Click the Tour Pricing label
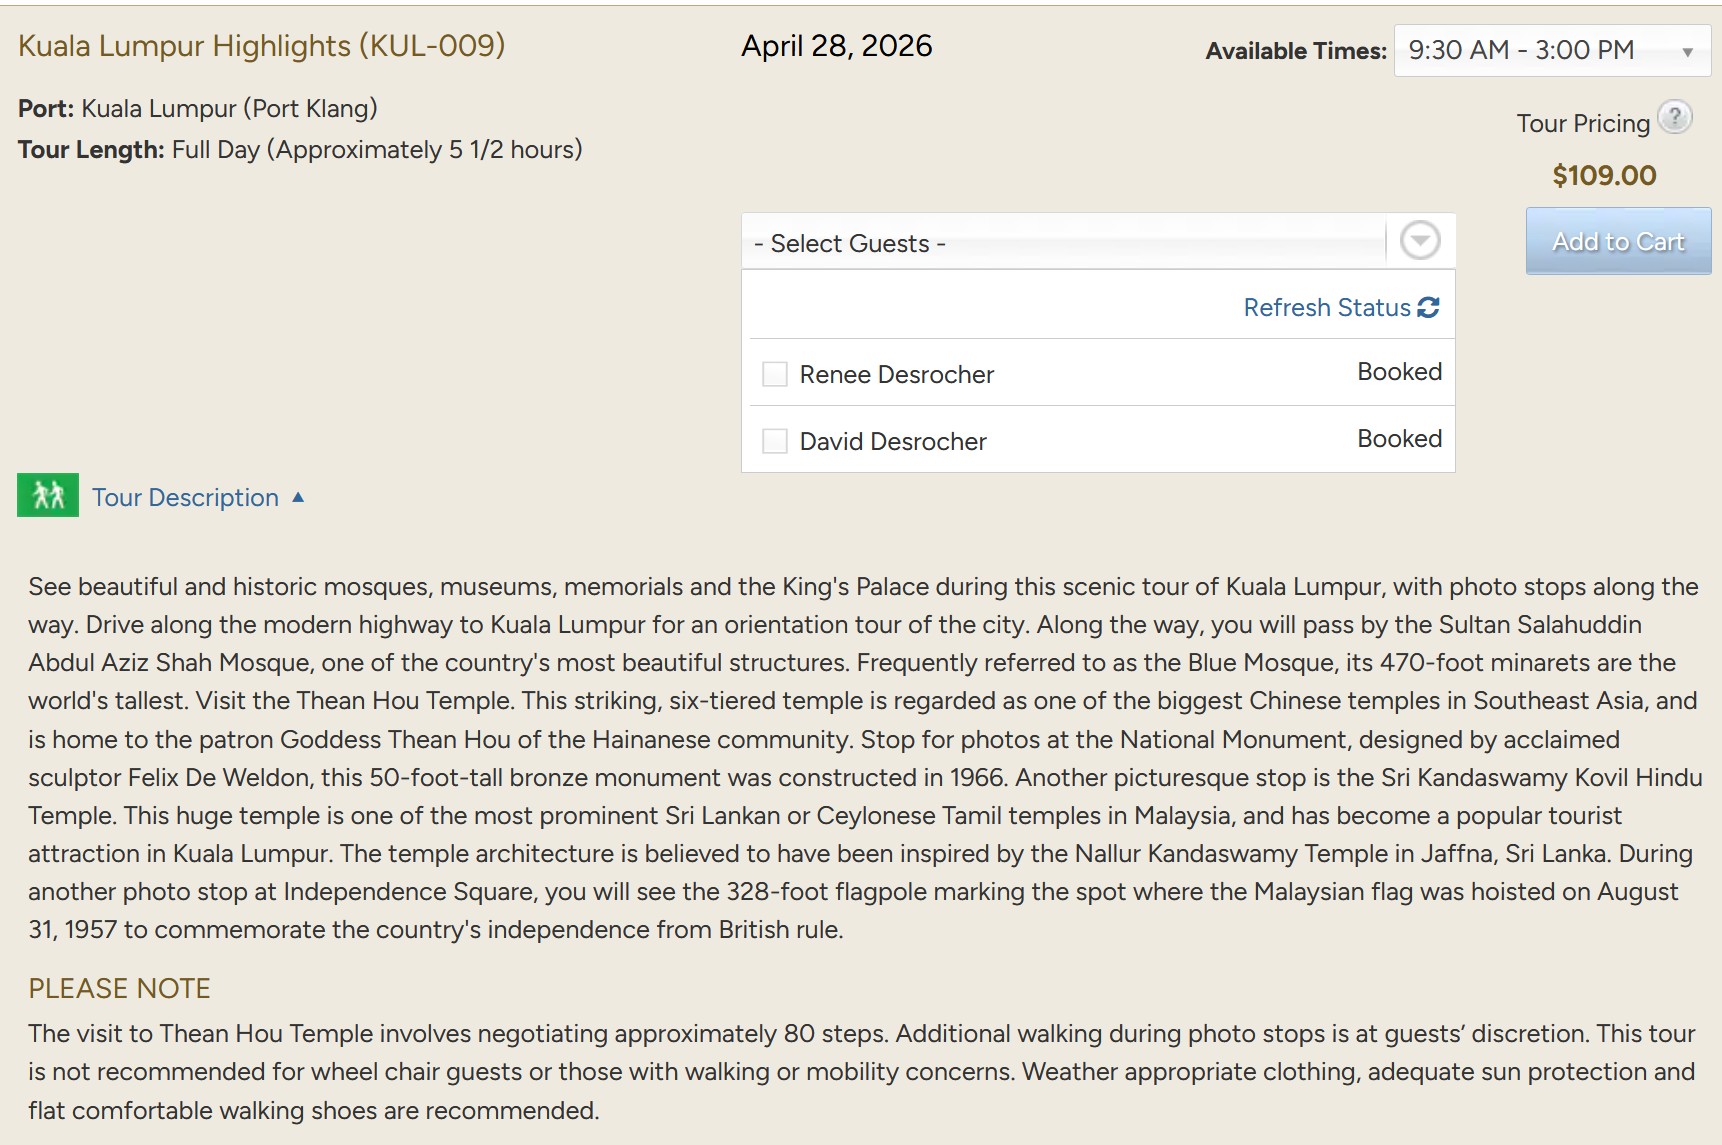This screenshot has width=1722, height=1145. pyautogui.click(x=1582, y=124)
